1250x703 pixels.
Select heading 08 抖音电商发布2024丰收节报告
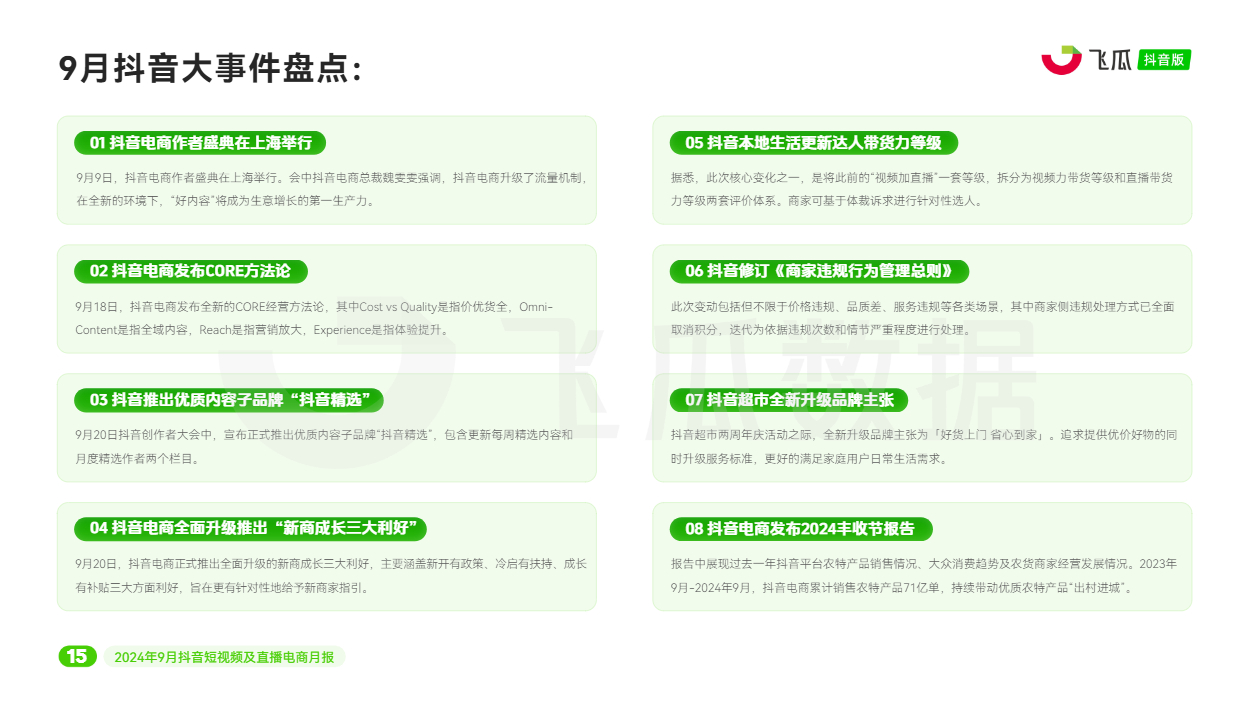[800, 528]
